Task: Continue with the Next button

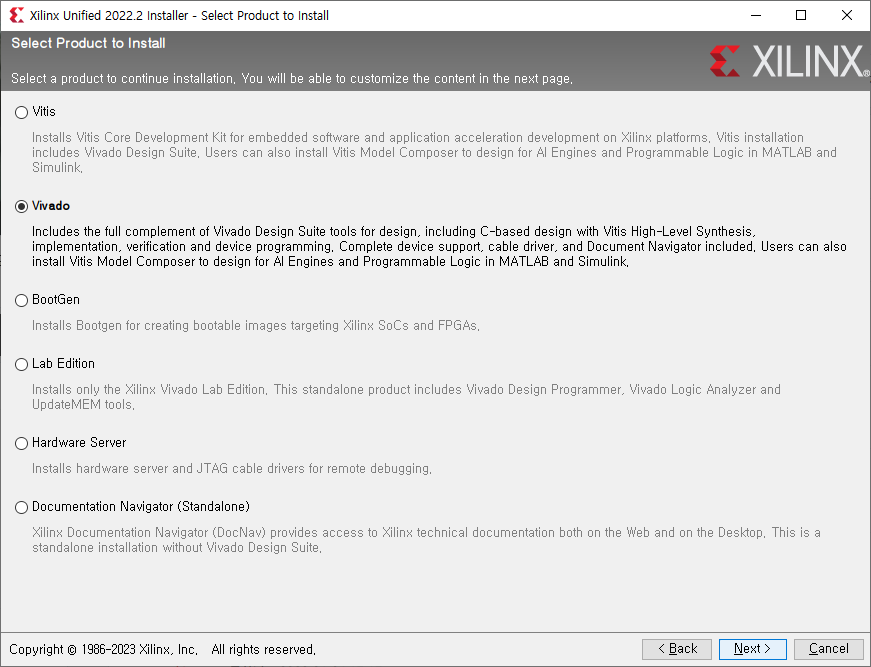Action: pos(752,649)
